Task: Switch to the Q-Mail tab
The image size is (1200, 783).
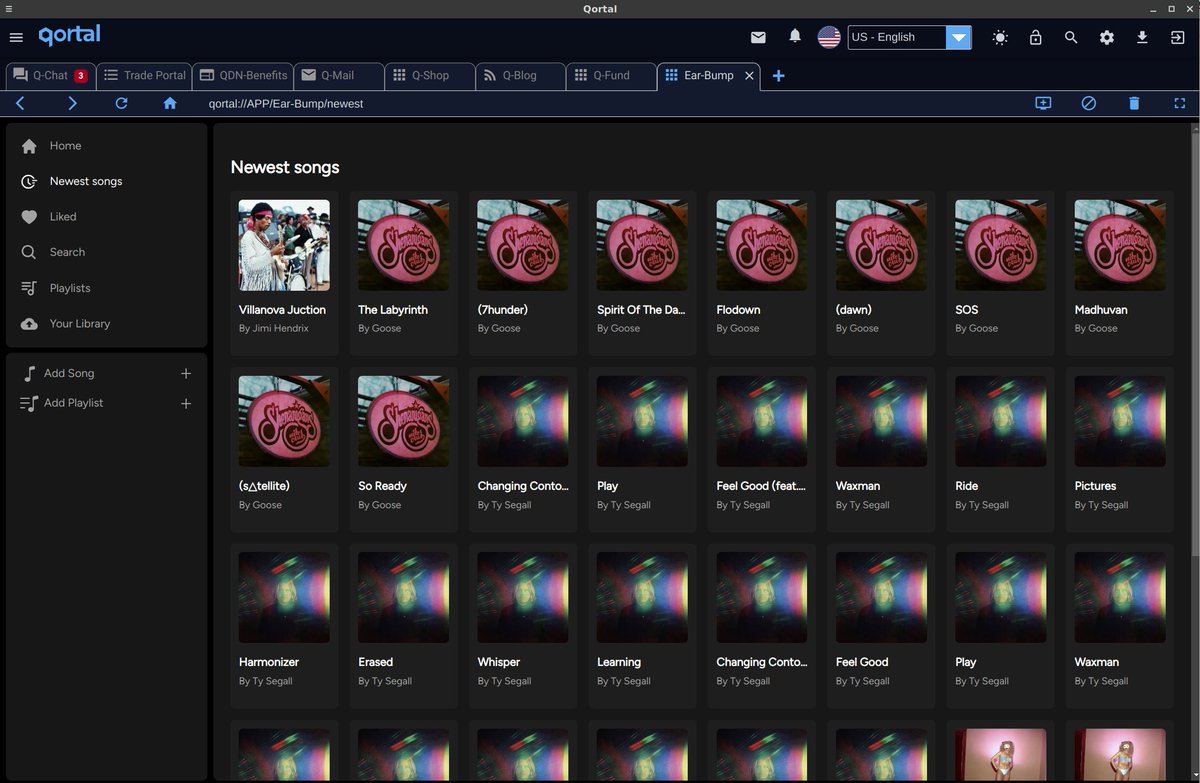Action: coord(339,75)
